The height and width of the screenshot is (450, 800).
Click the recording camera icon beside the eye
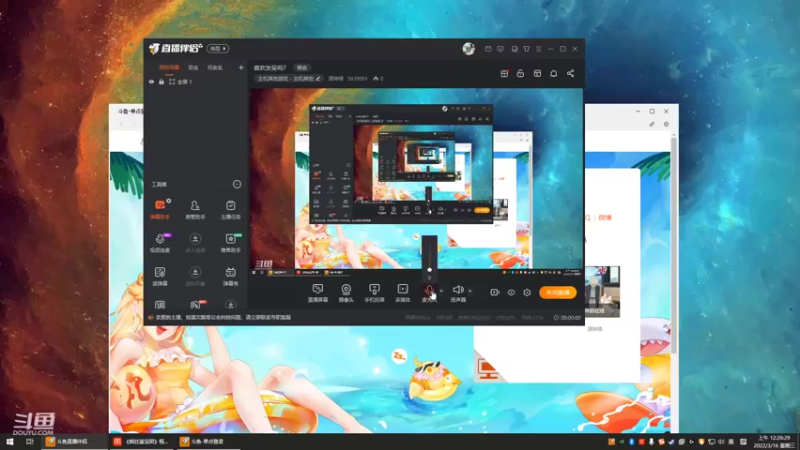click(494, 292)
